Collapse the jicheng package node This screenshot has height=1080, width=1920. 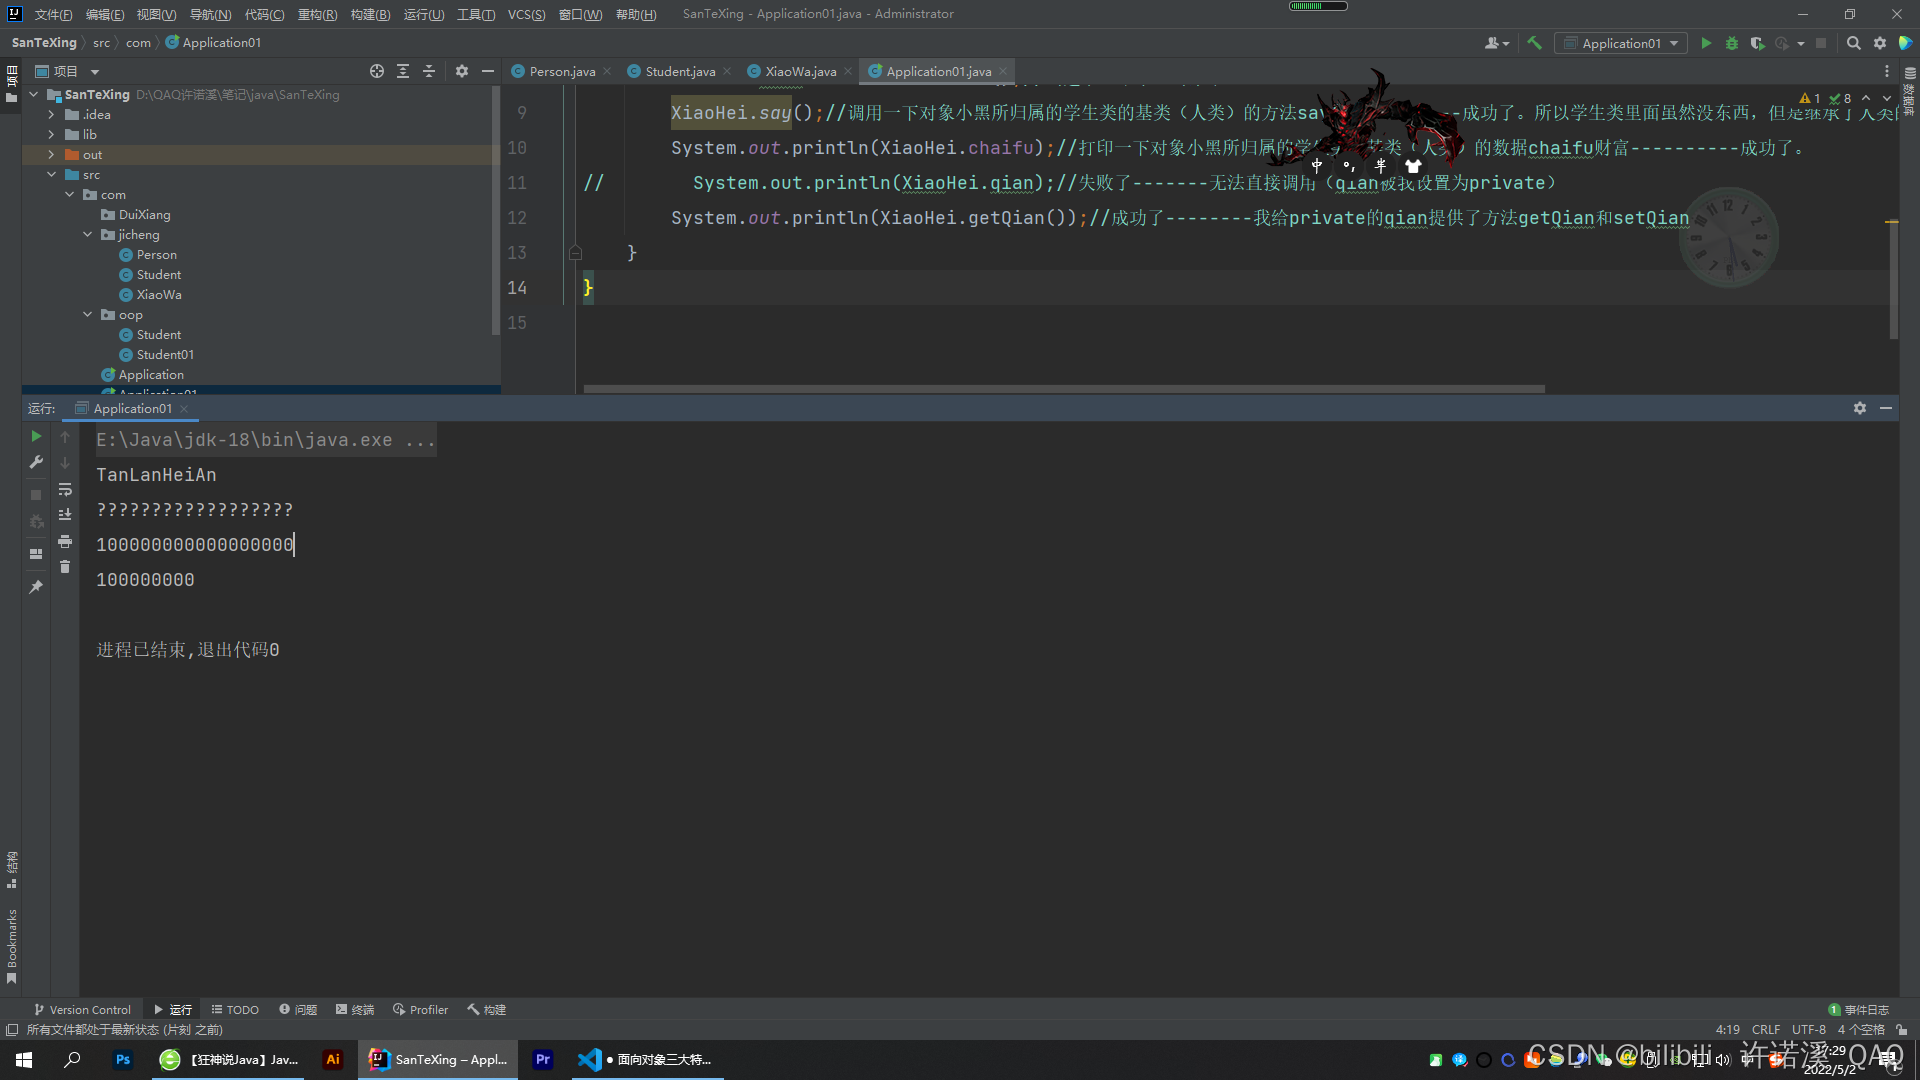click(88, 235)
